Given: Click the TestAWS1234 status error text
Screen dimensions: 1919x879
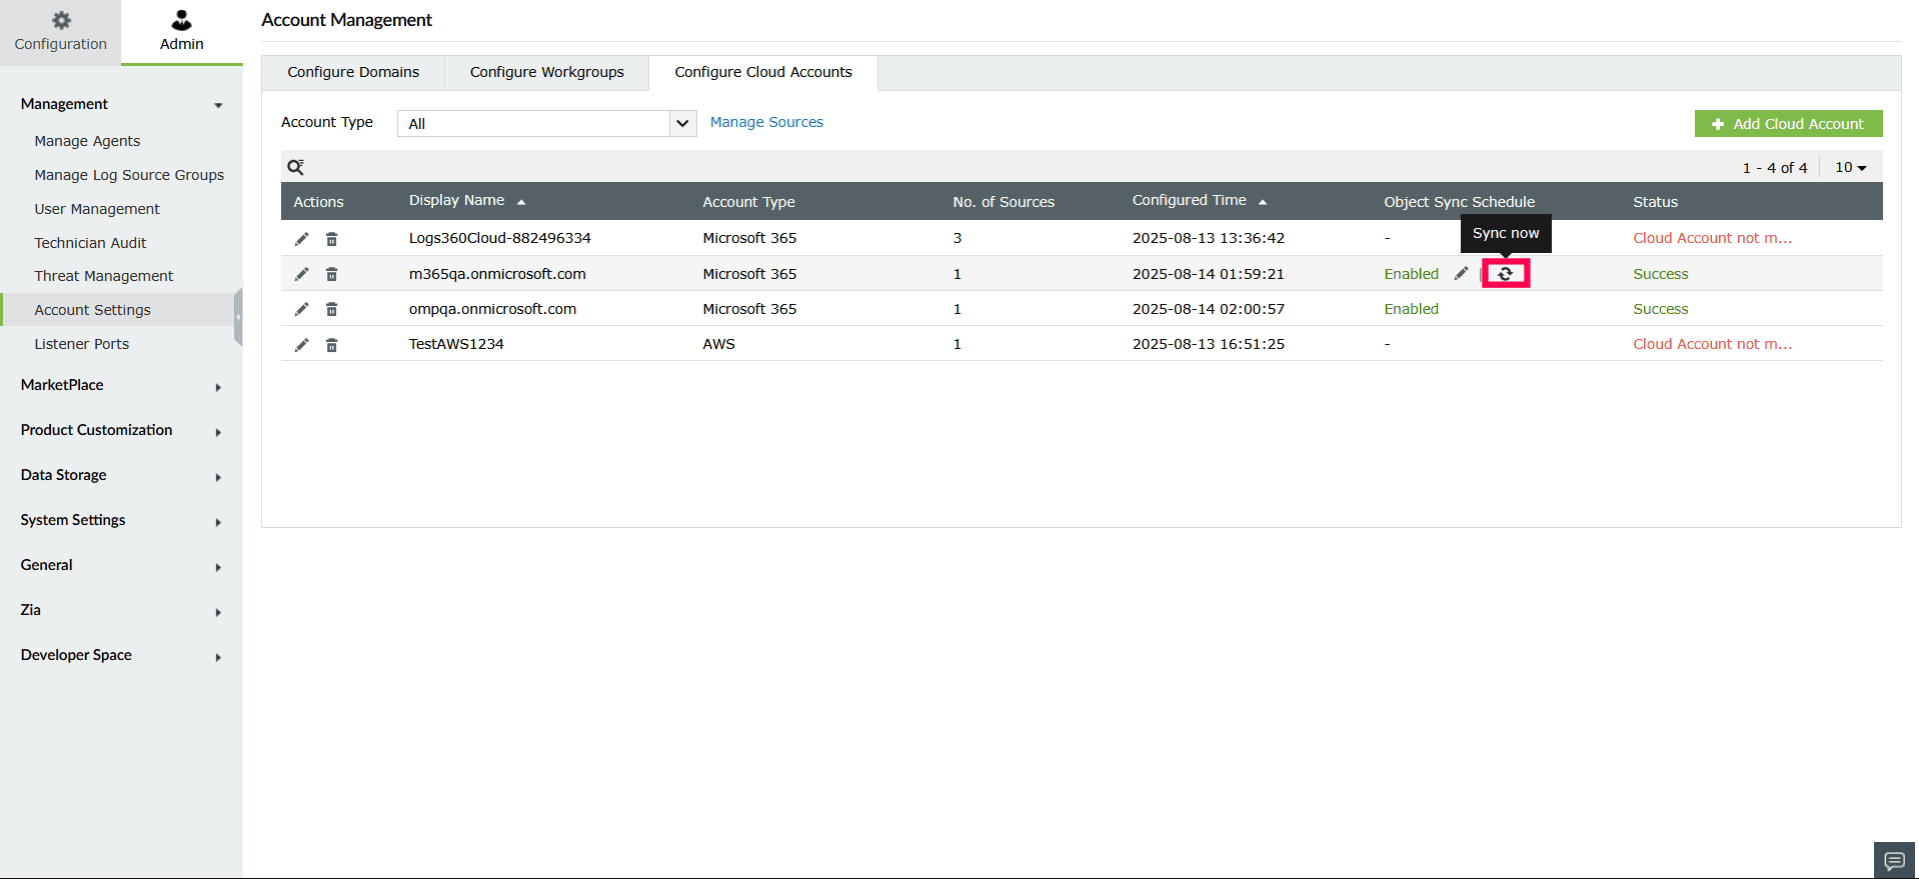Looking at the screenshot, I should click(x=1712, y=344).
